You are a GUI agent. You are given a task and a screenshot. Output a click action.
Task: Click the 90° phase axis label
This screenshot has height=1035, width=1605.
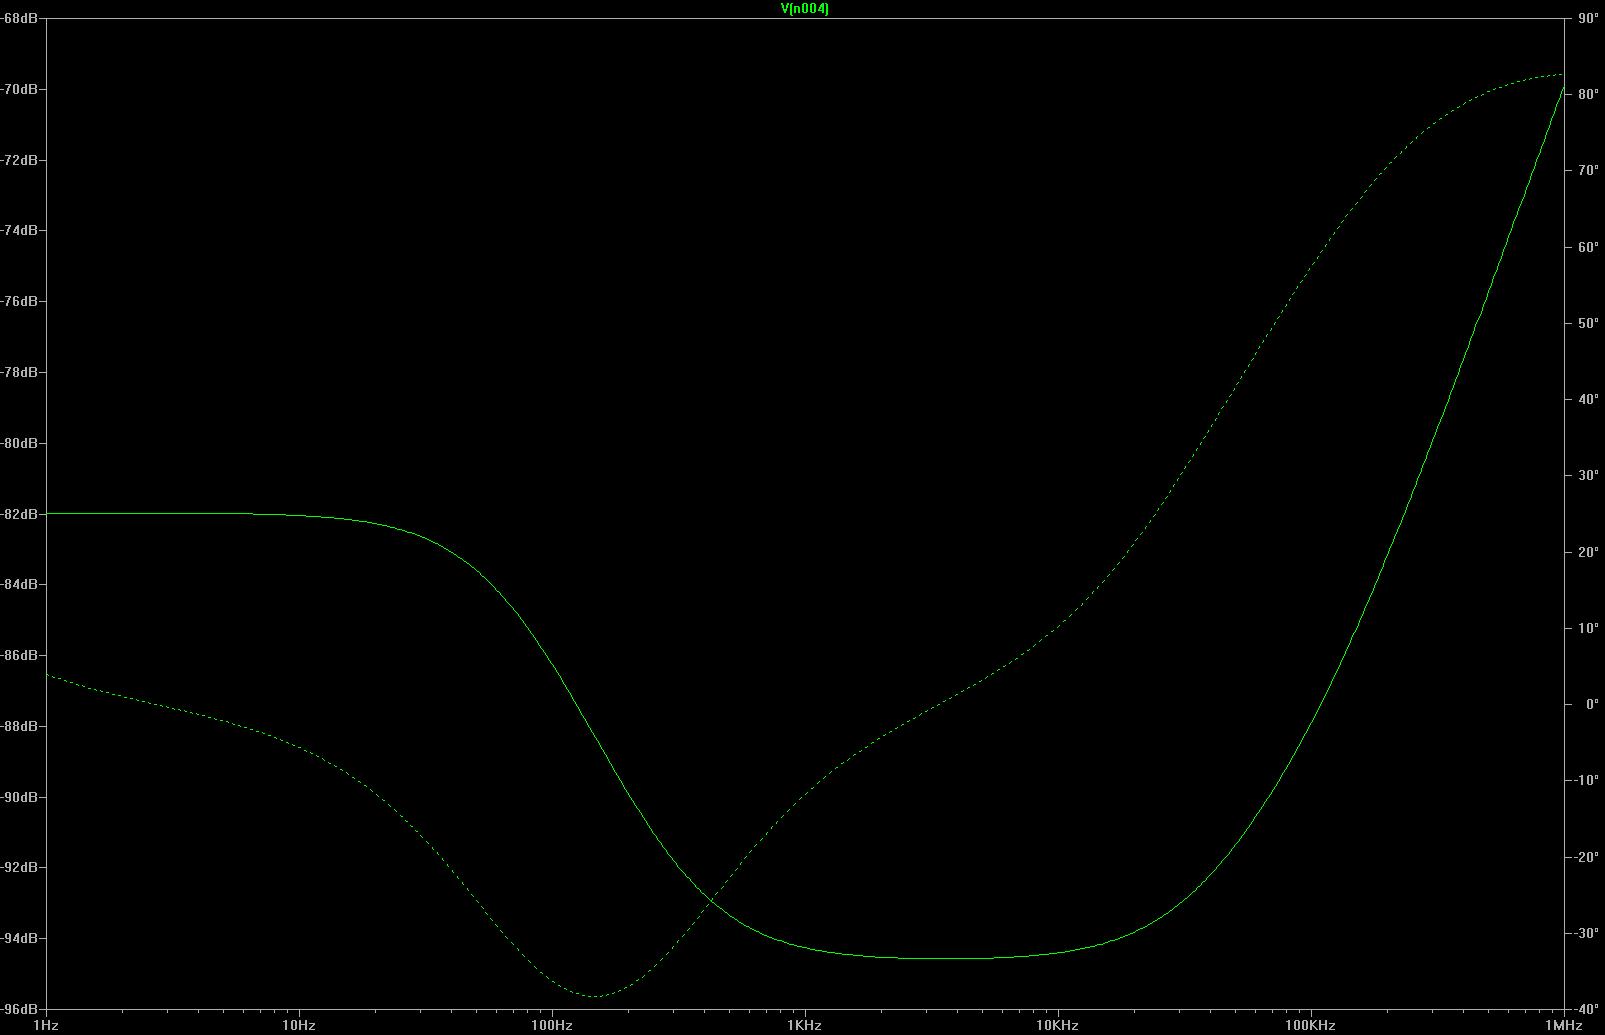(x=1588, y=18)
